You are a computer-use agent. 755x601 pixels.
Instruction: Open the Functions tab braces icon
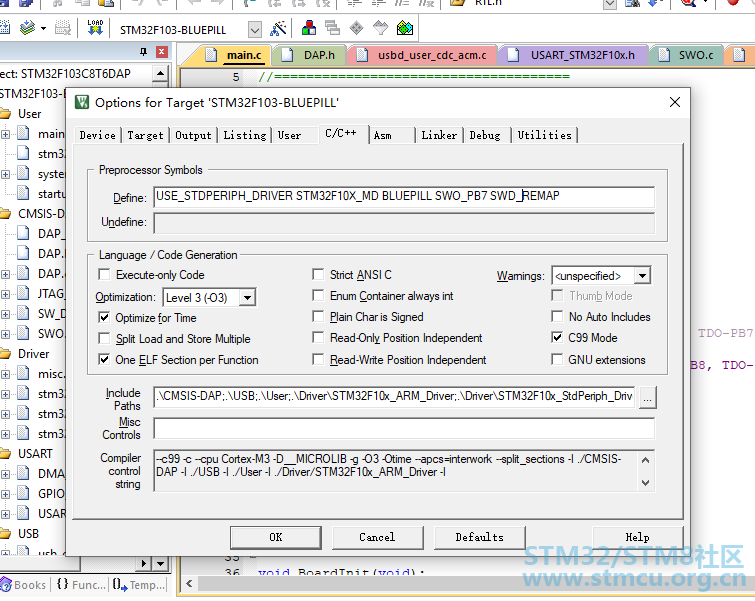(x=63, y=585)
